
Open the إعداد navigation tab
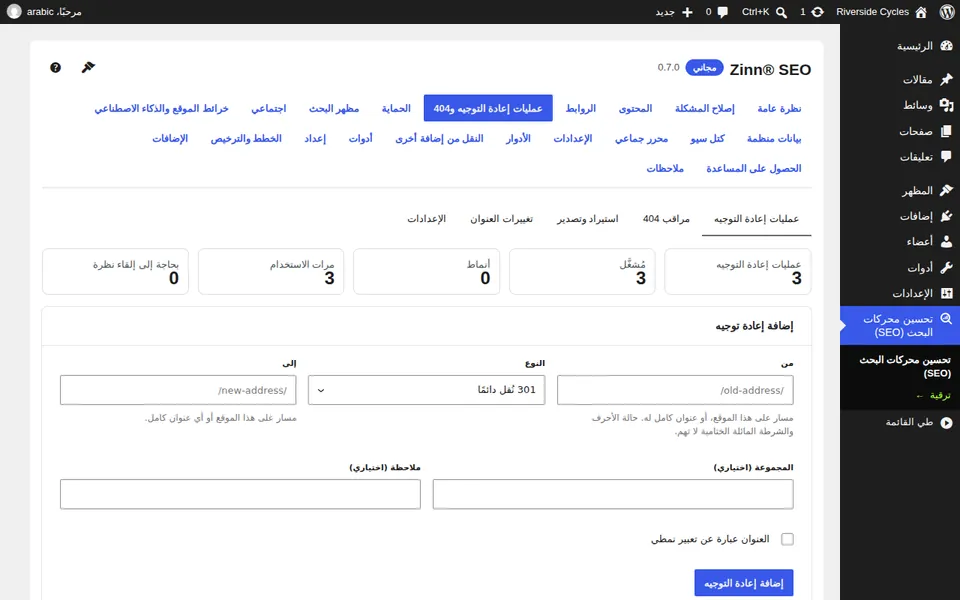click(x=315, y=138)
